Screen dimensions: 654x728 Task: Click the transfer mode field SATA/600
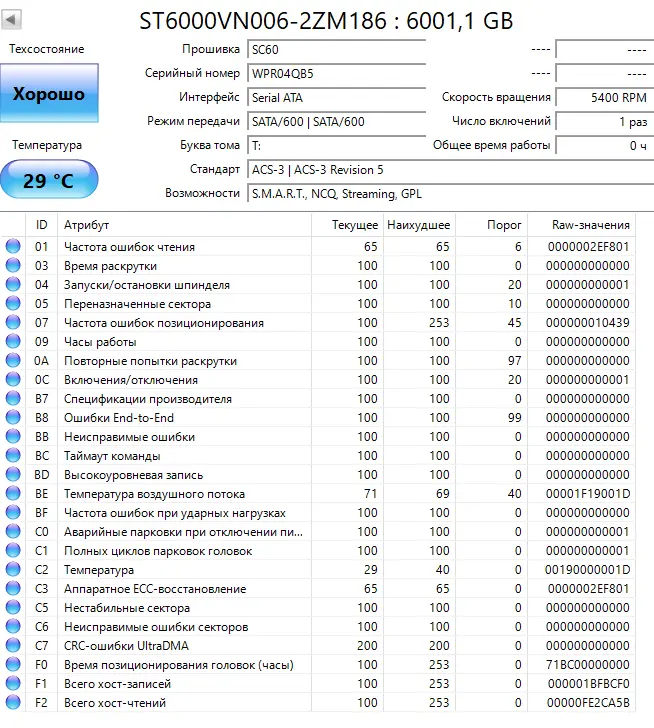(337, 122)
